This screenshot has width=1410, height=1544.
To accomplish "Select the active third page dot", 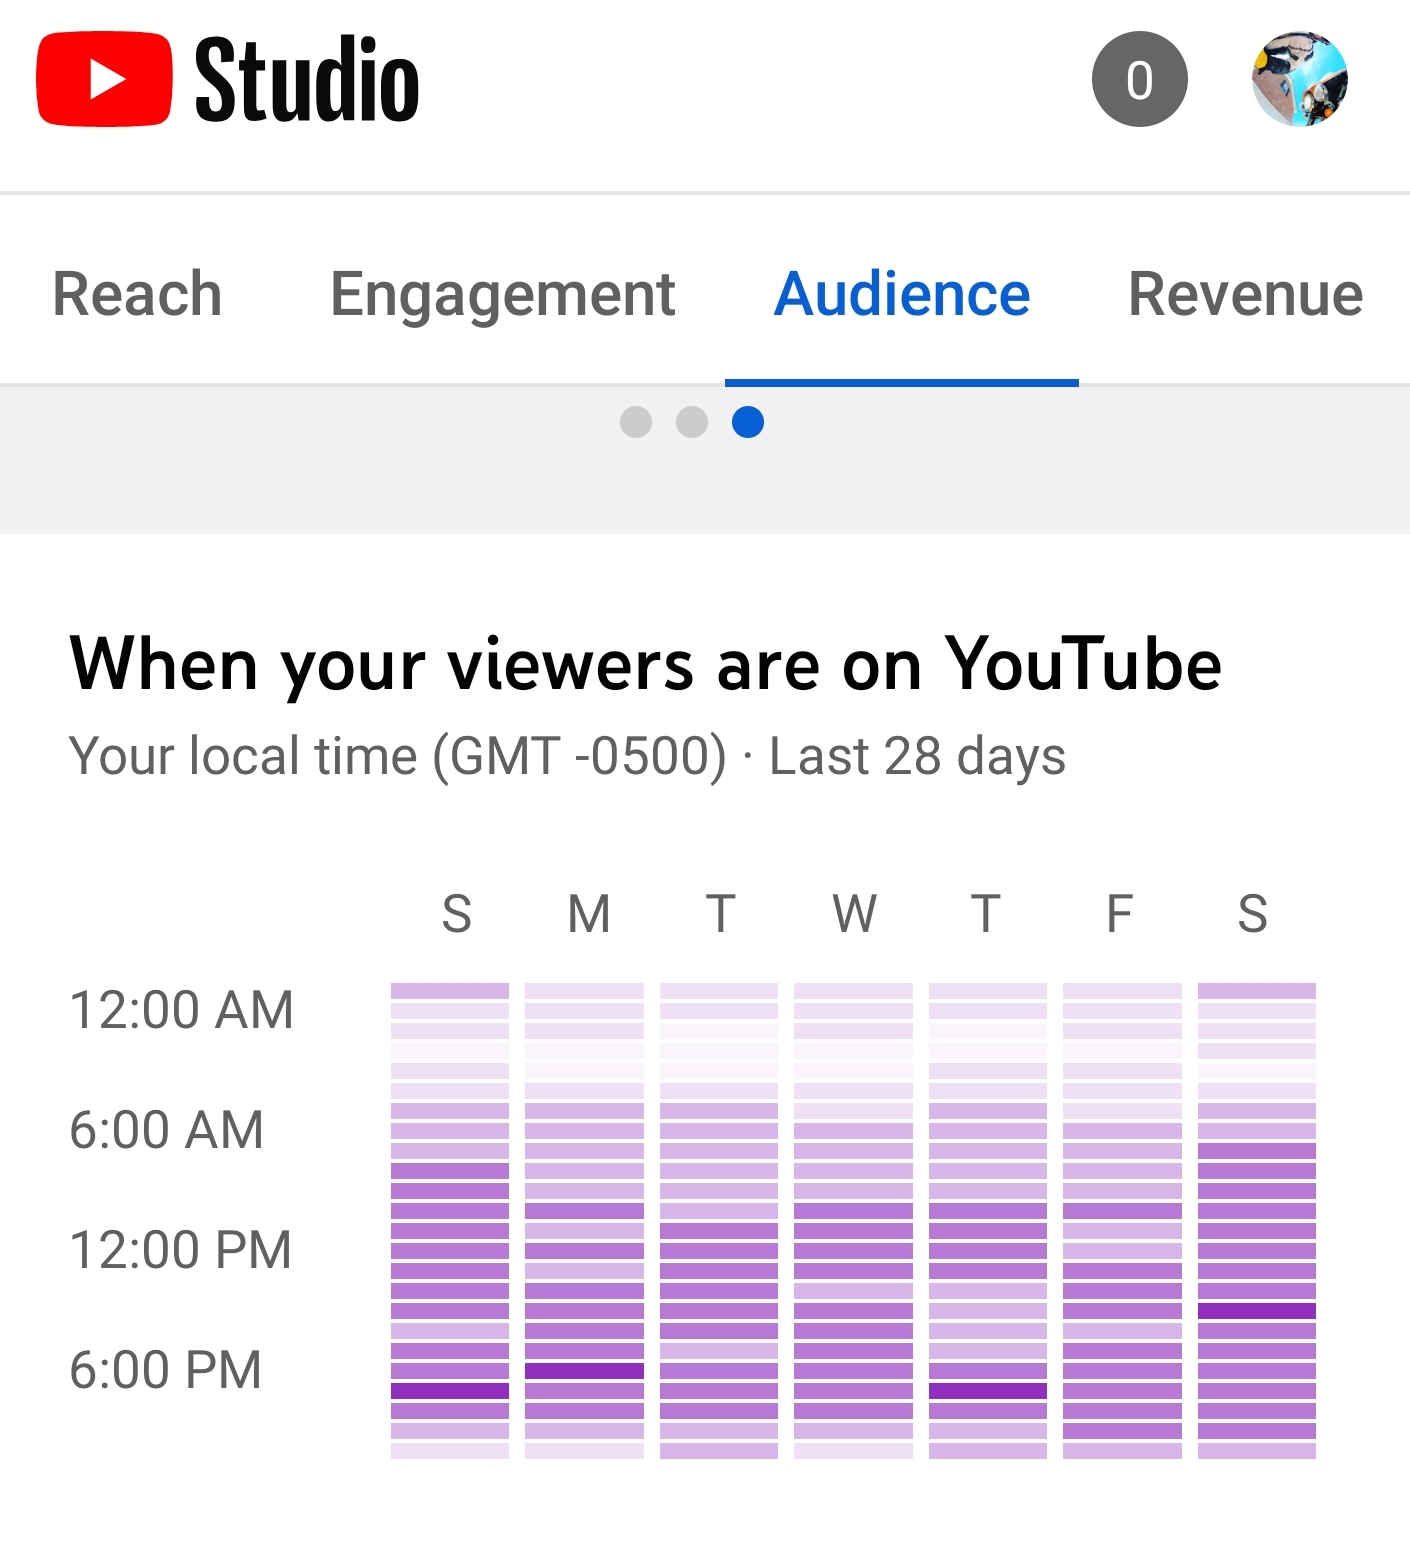I will pyautogui.click(x=748, y=422).
